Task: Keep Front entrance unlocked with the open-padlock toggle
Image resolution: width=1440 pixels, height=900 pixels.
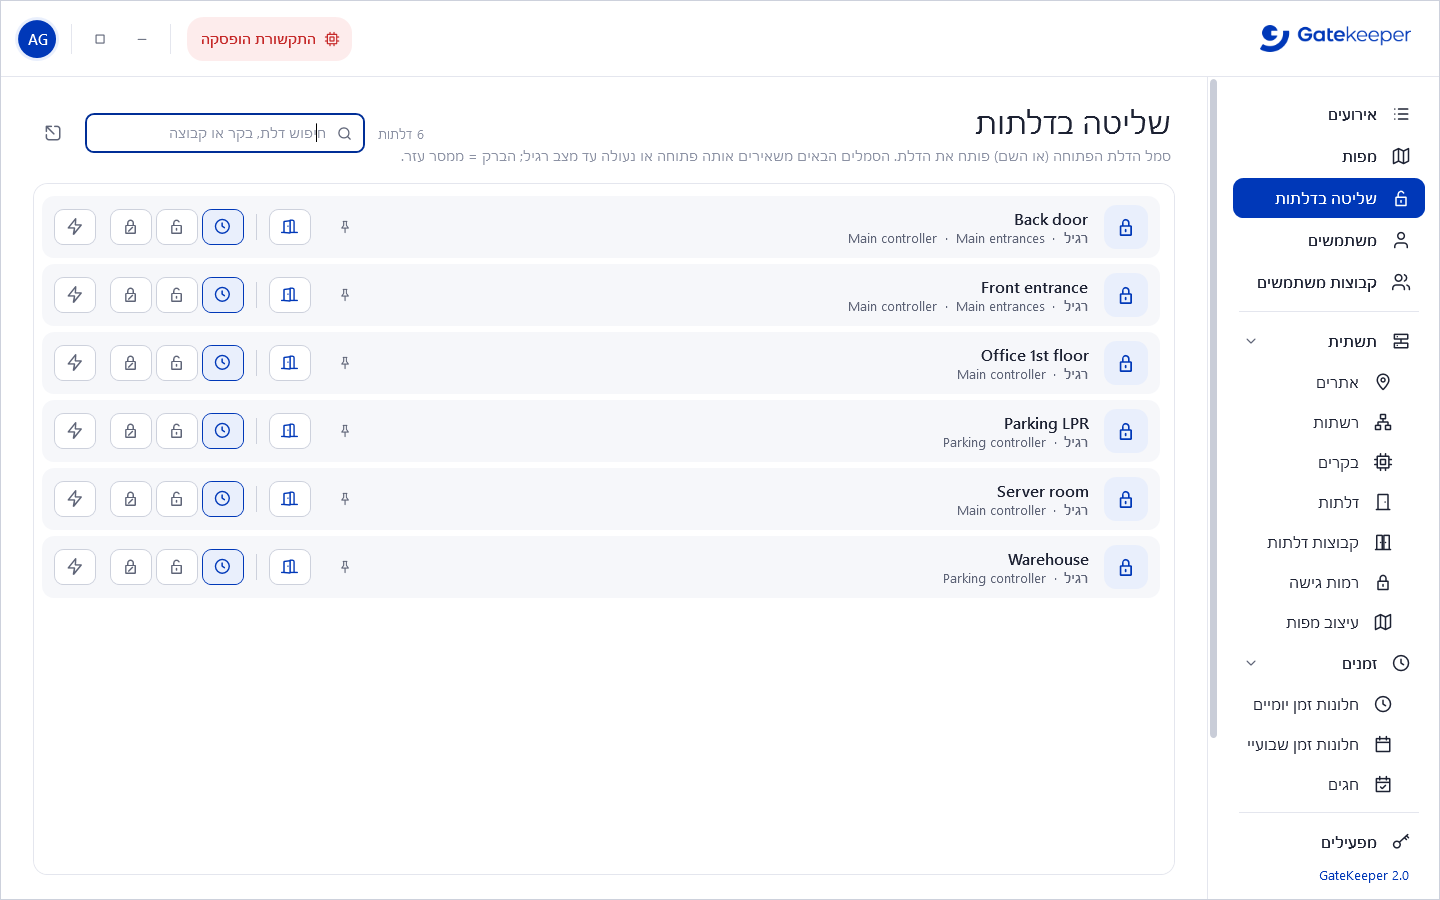Action: (177, 295)
